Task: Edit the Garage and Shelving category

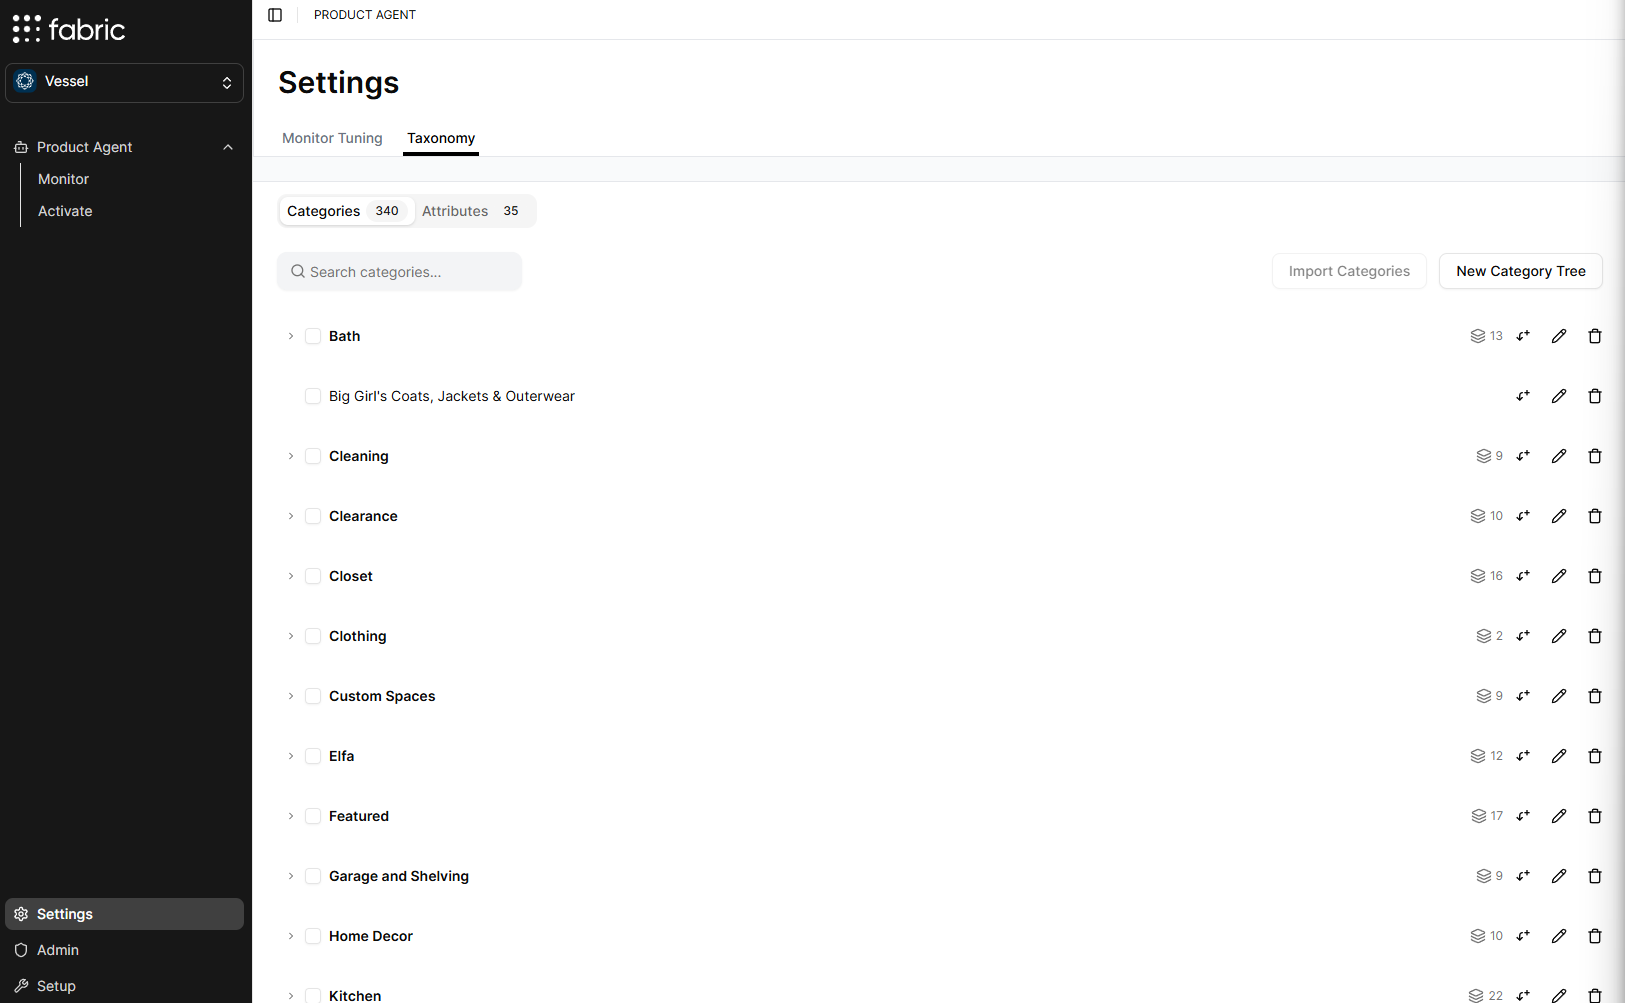Action: click(1559, 876)
